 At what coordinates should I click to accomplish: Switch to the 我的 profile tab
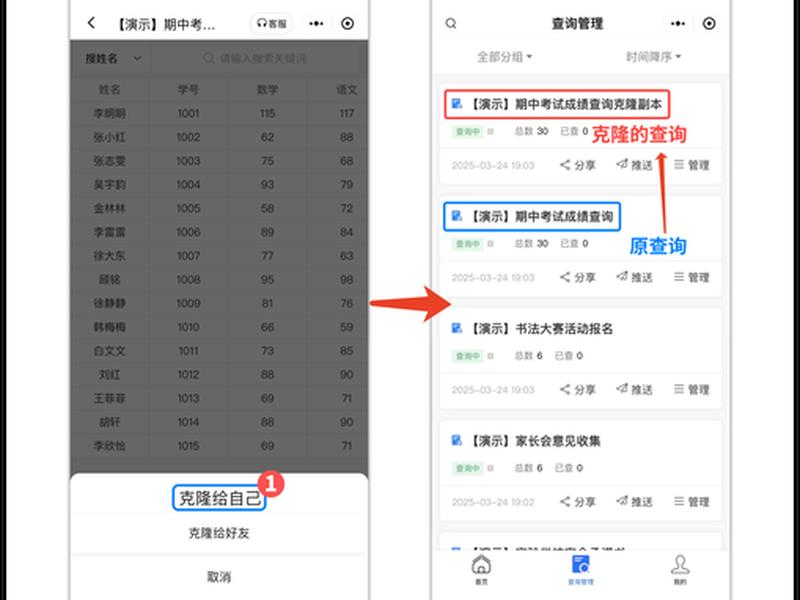(x=680, y=569)
